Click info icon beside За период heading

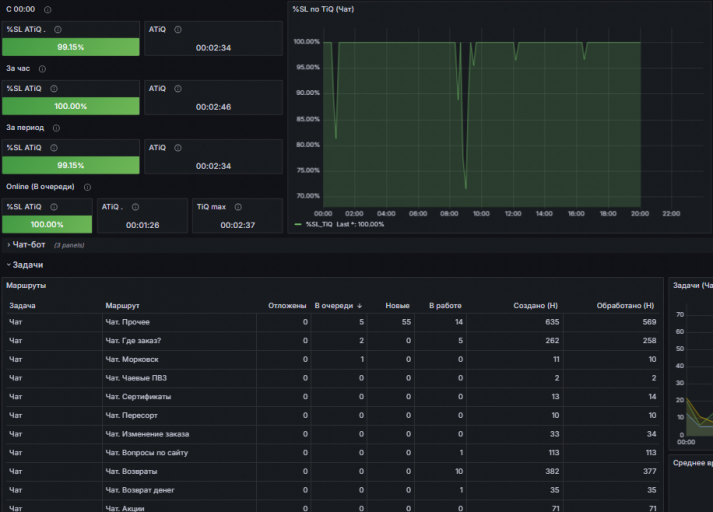coord(56,128)
